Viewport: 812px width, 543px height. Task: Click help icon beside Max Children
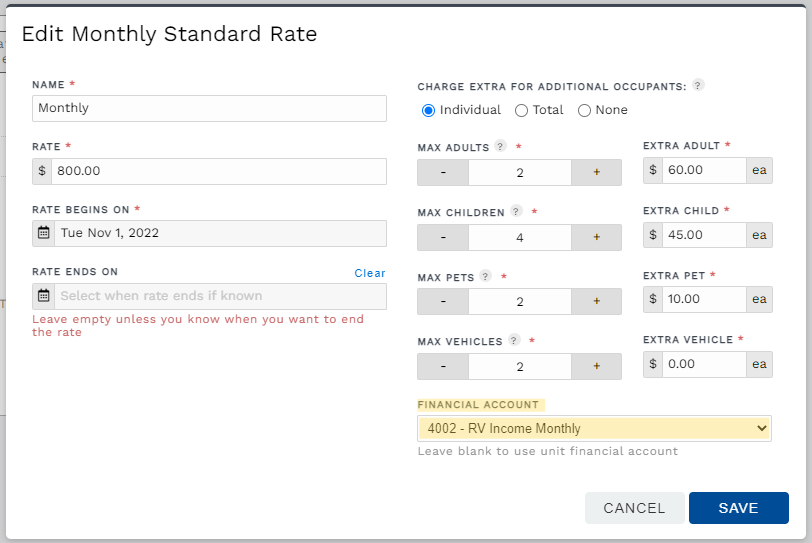click(x=516, y=211)
